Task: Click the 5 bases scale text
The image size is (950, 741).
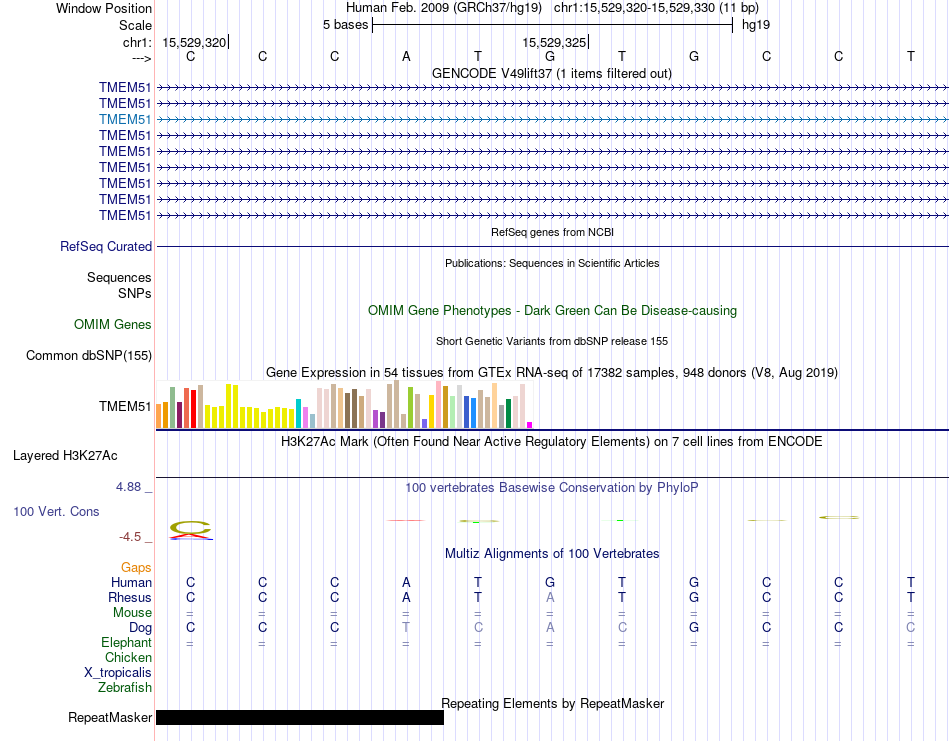Action: point(345,25)
